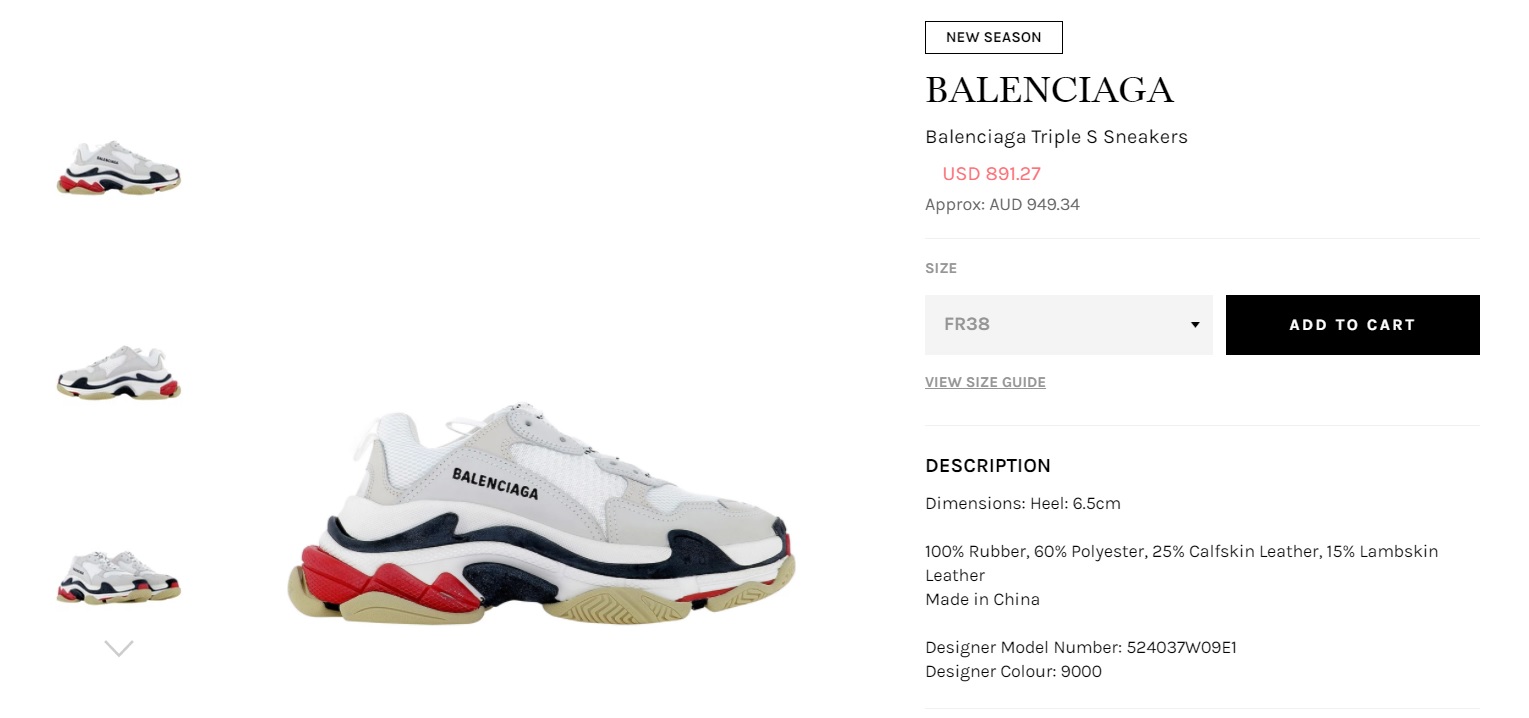Select the third thumbnail showing both sneakers
This screenshot has width=1529, height=718.
coord(119,577)
